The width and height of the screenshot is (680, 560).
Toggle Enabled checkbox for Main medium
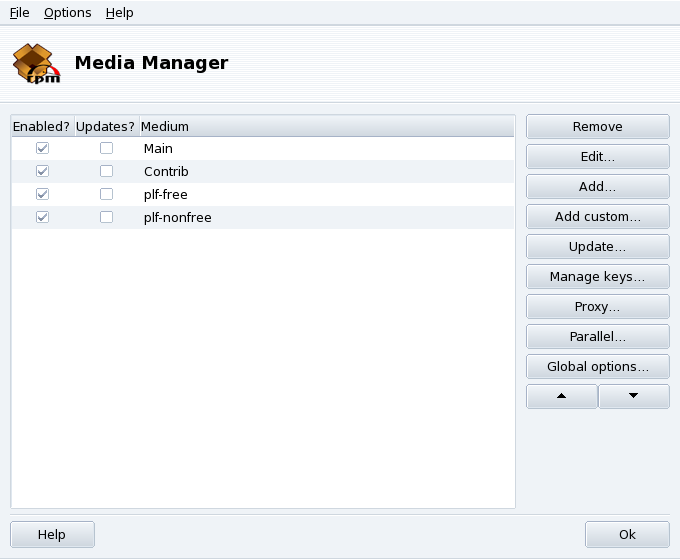(42, 148)
